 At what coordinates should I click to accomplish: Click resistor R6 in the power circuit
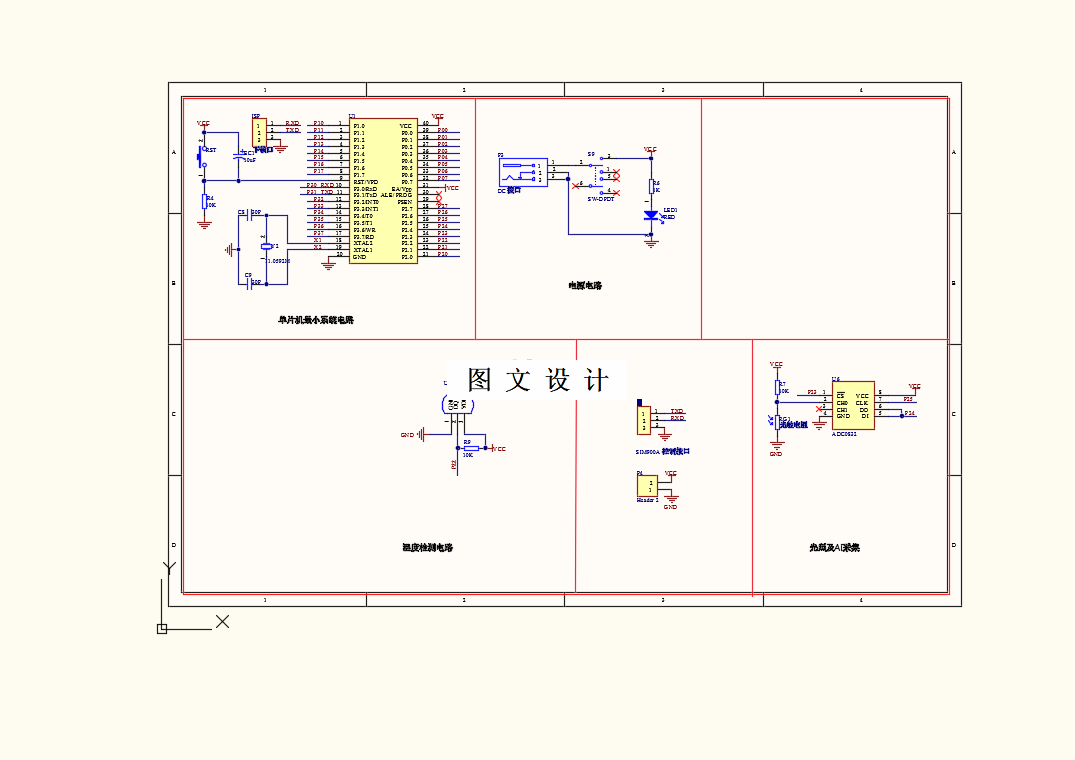pyautogui.click(x=651, y=186)
